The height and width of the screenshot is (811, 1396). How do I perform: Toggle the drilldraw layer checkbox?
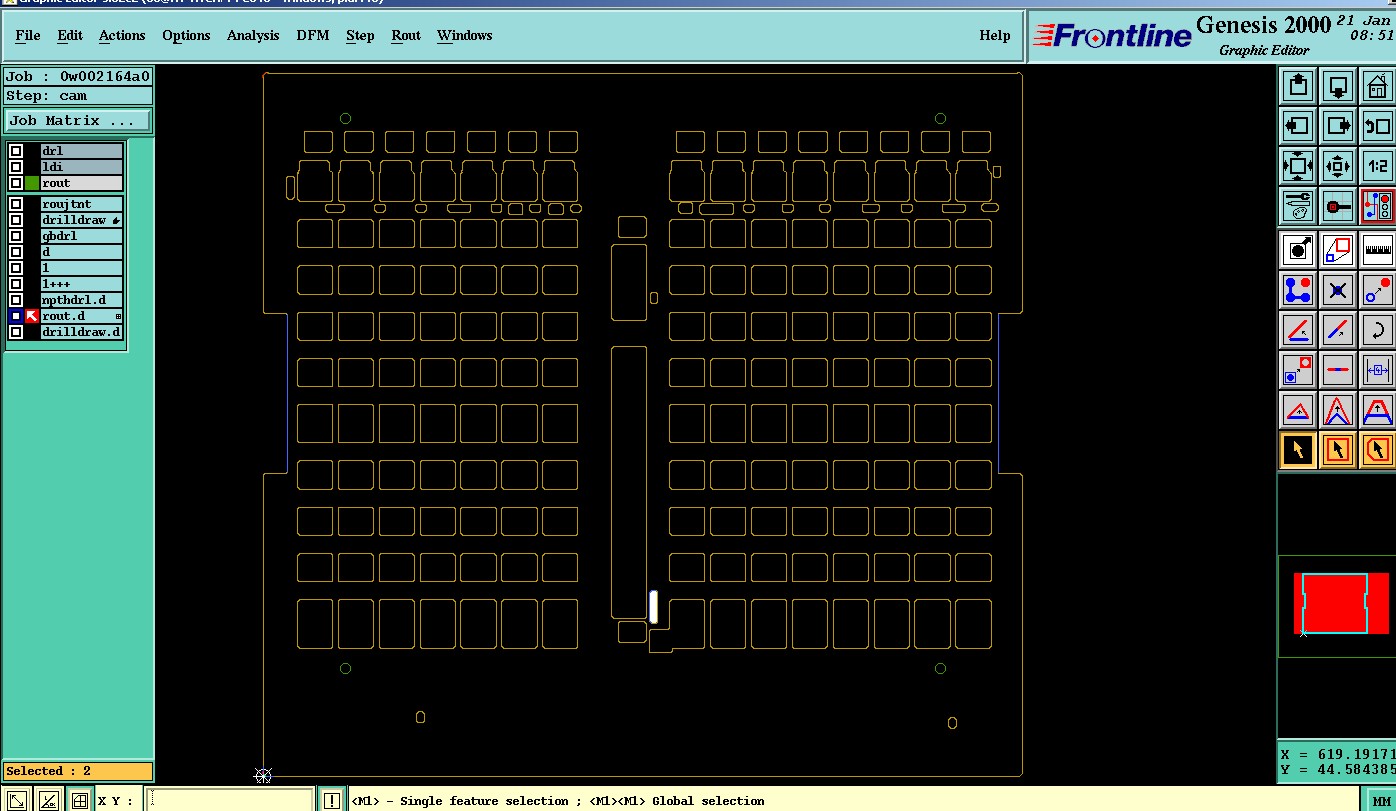pos(16,220)
